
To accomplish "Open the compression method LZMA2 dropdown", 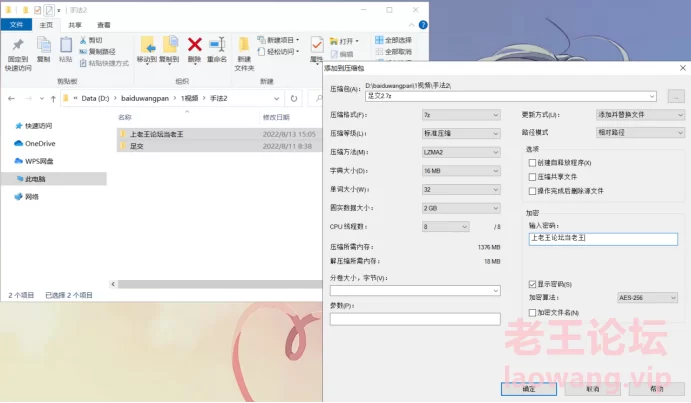I will pos(461,152).
